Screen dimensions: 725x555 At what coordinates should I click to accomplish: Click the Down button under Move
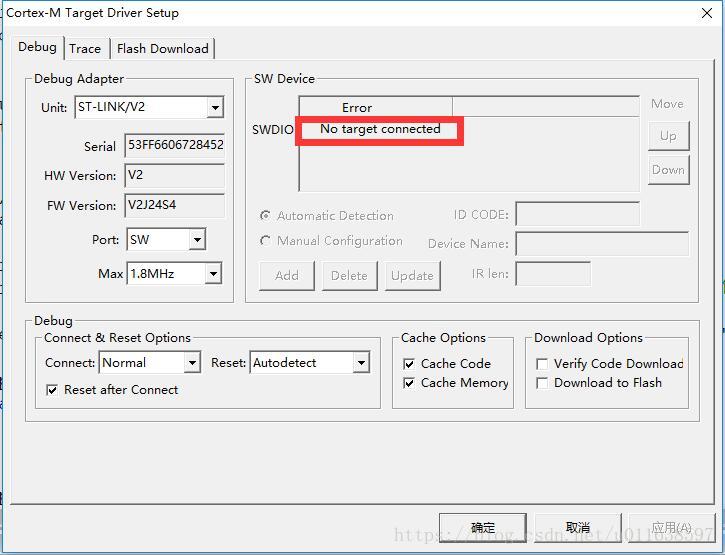(x=669, y=170)
